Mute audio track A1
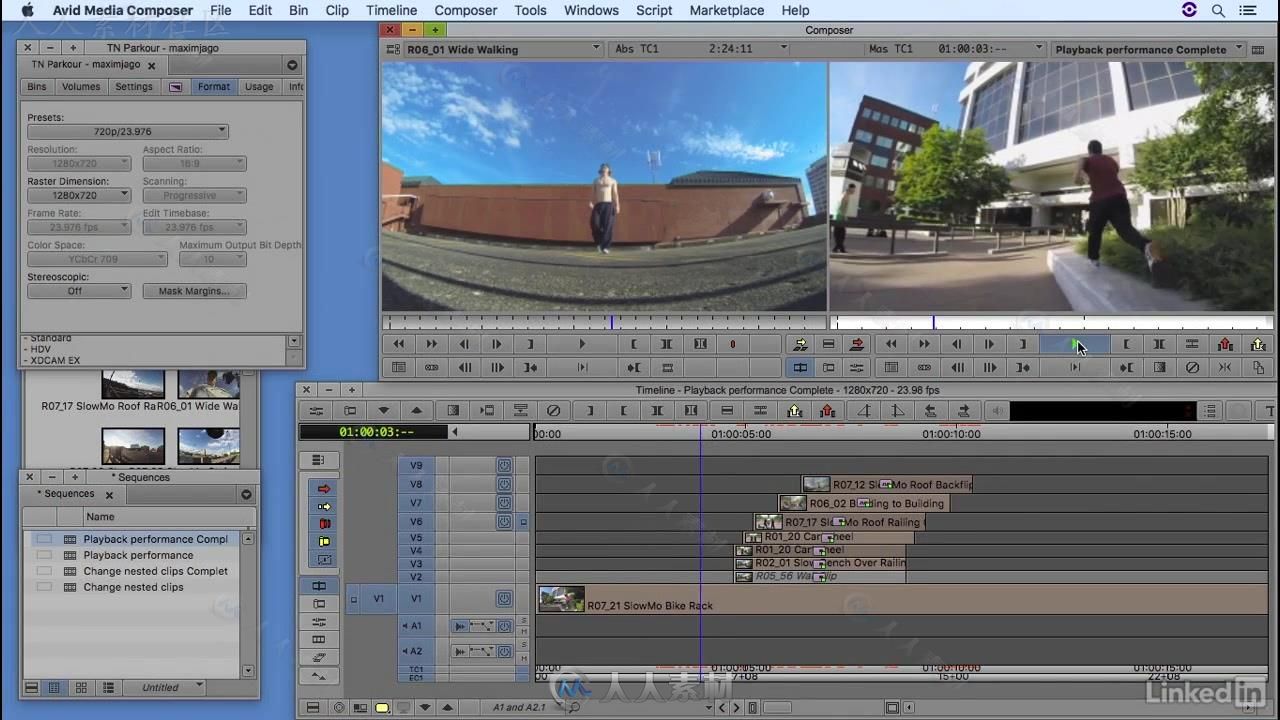The image size is (1280, 720). coord(523,631)
